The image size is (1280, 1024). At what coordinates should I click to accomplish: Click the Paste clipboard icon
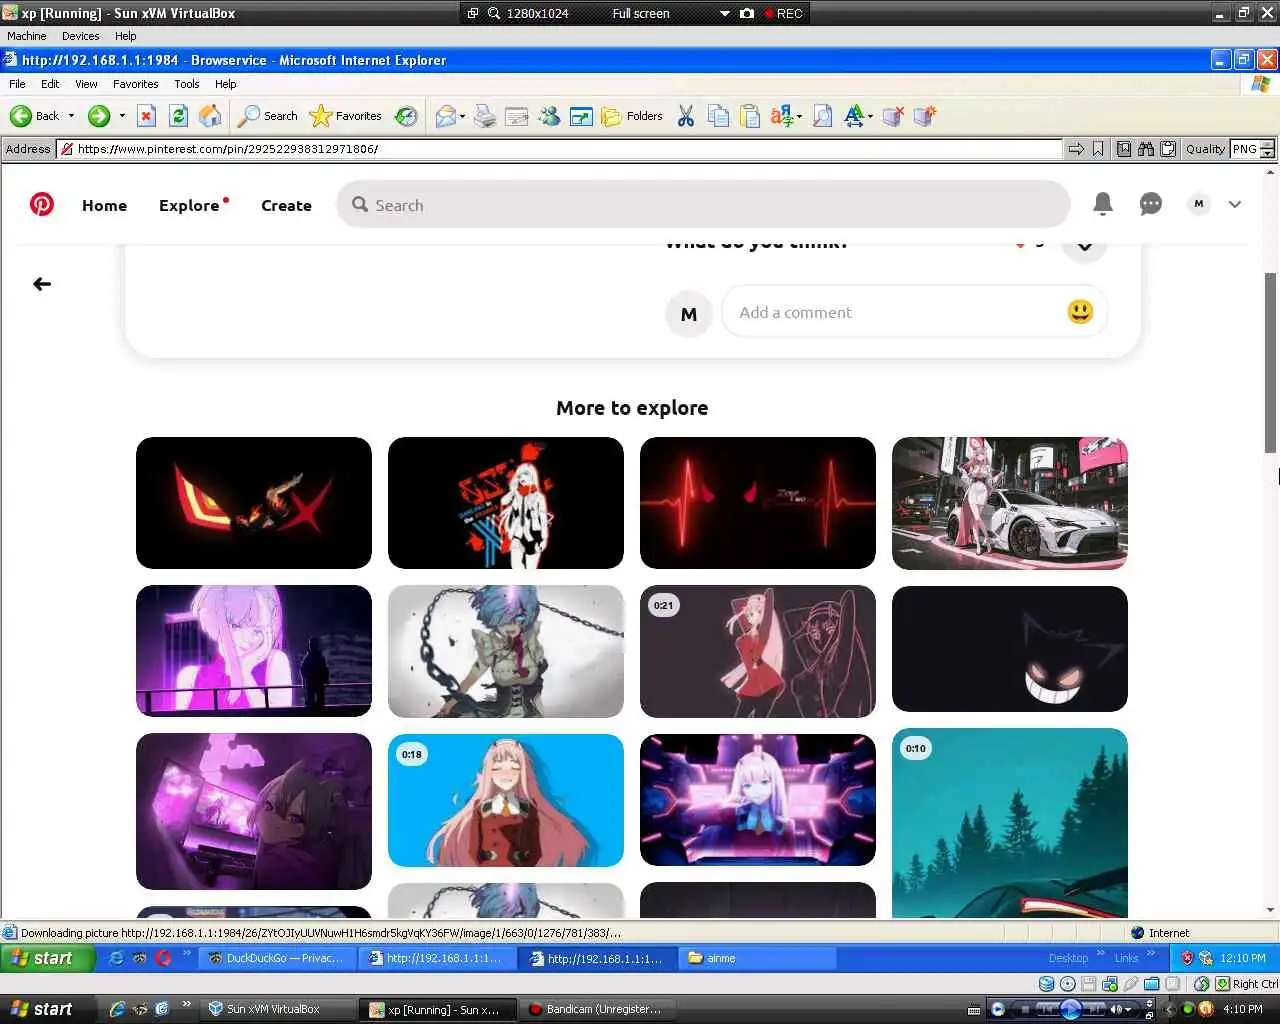750,116
